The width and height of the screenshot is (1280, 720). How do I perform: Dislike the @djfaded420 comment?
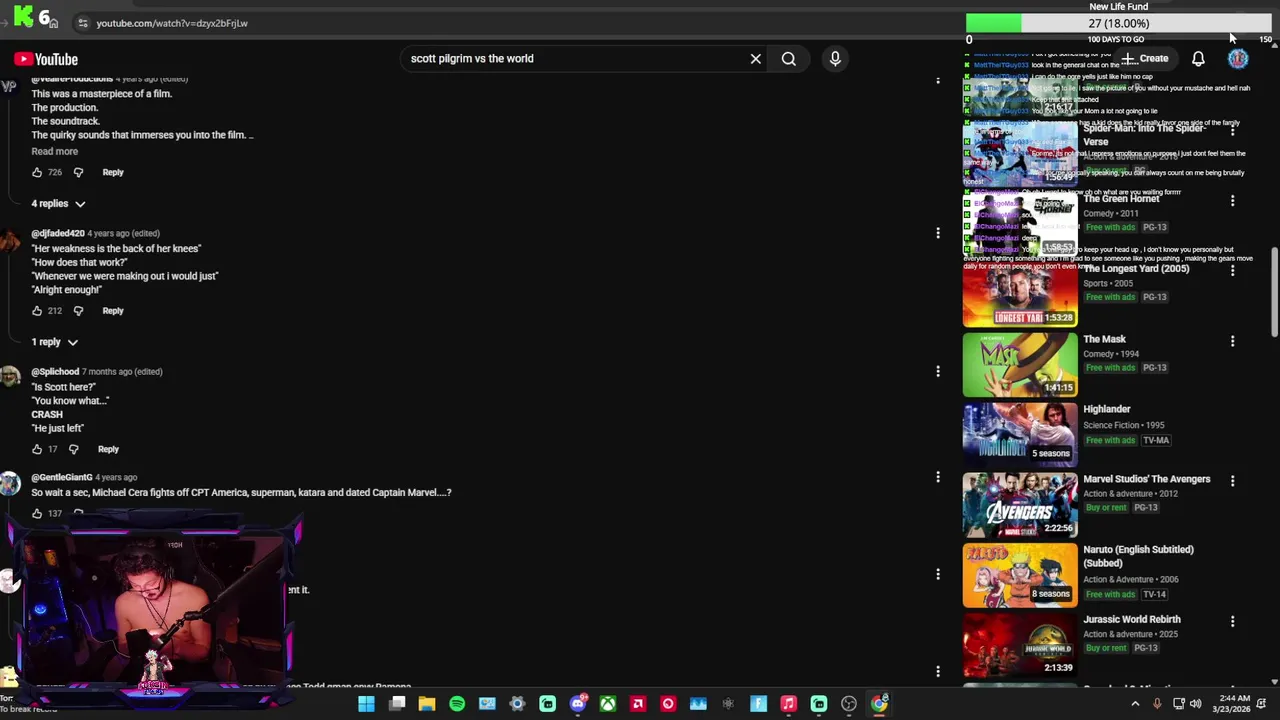[78, 311]
